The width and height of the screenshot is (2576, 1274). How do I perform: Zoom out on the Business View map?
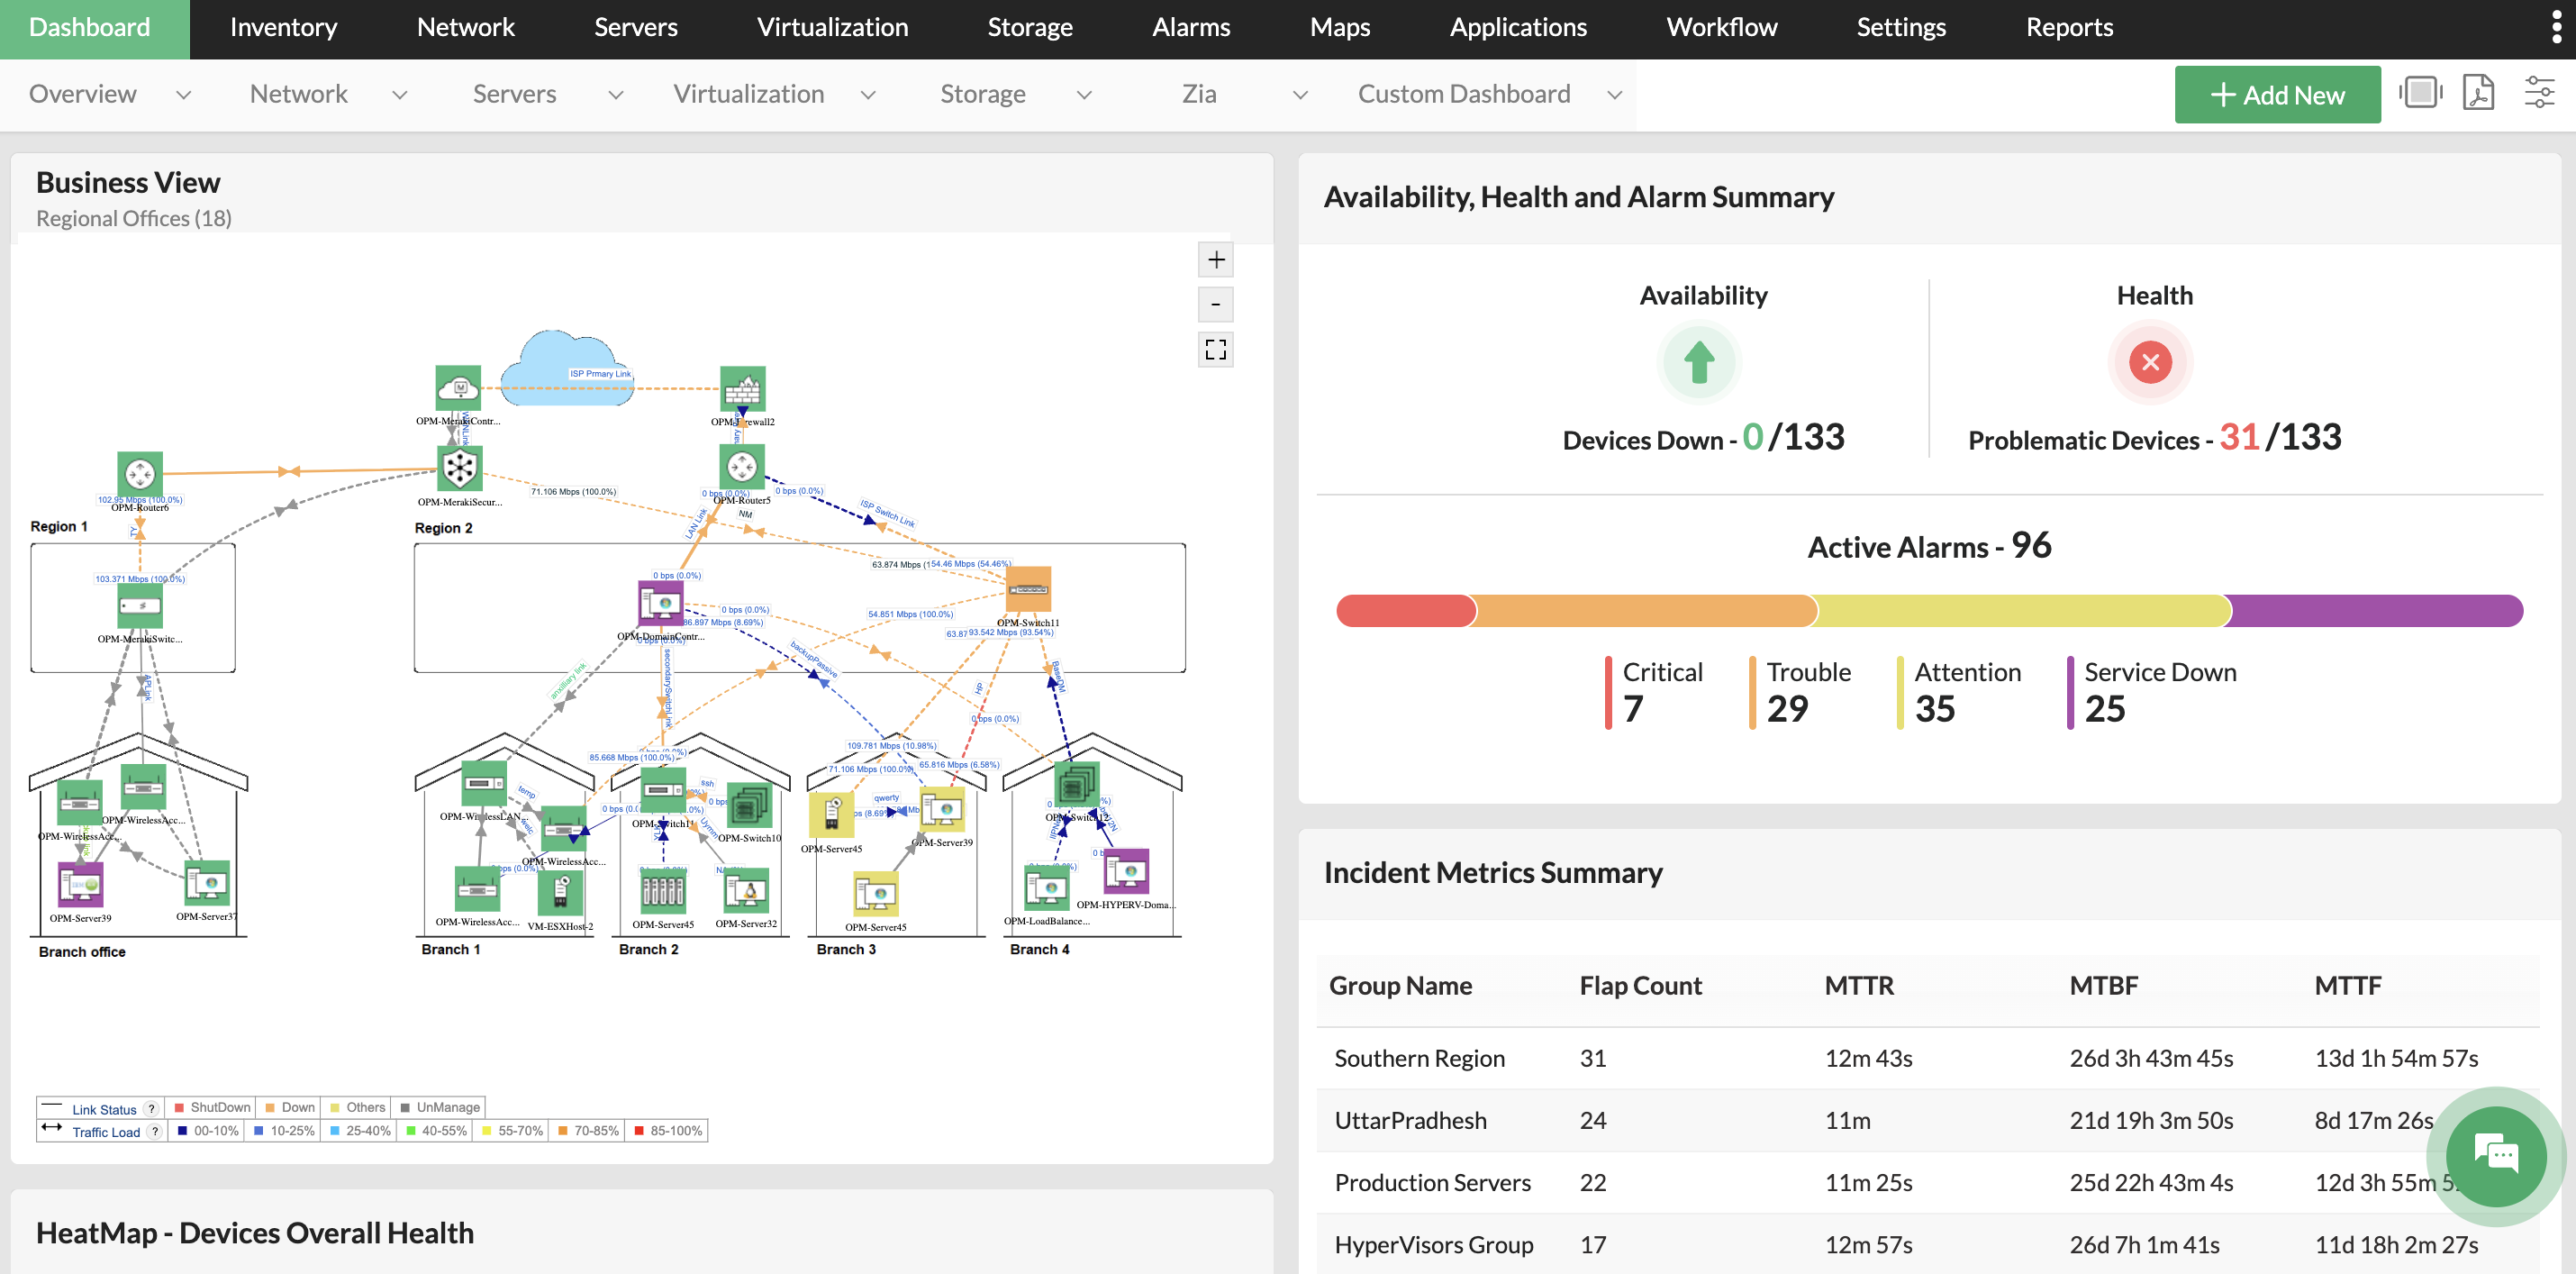tap(1215, 304)
